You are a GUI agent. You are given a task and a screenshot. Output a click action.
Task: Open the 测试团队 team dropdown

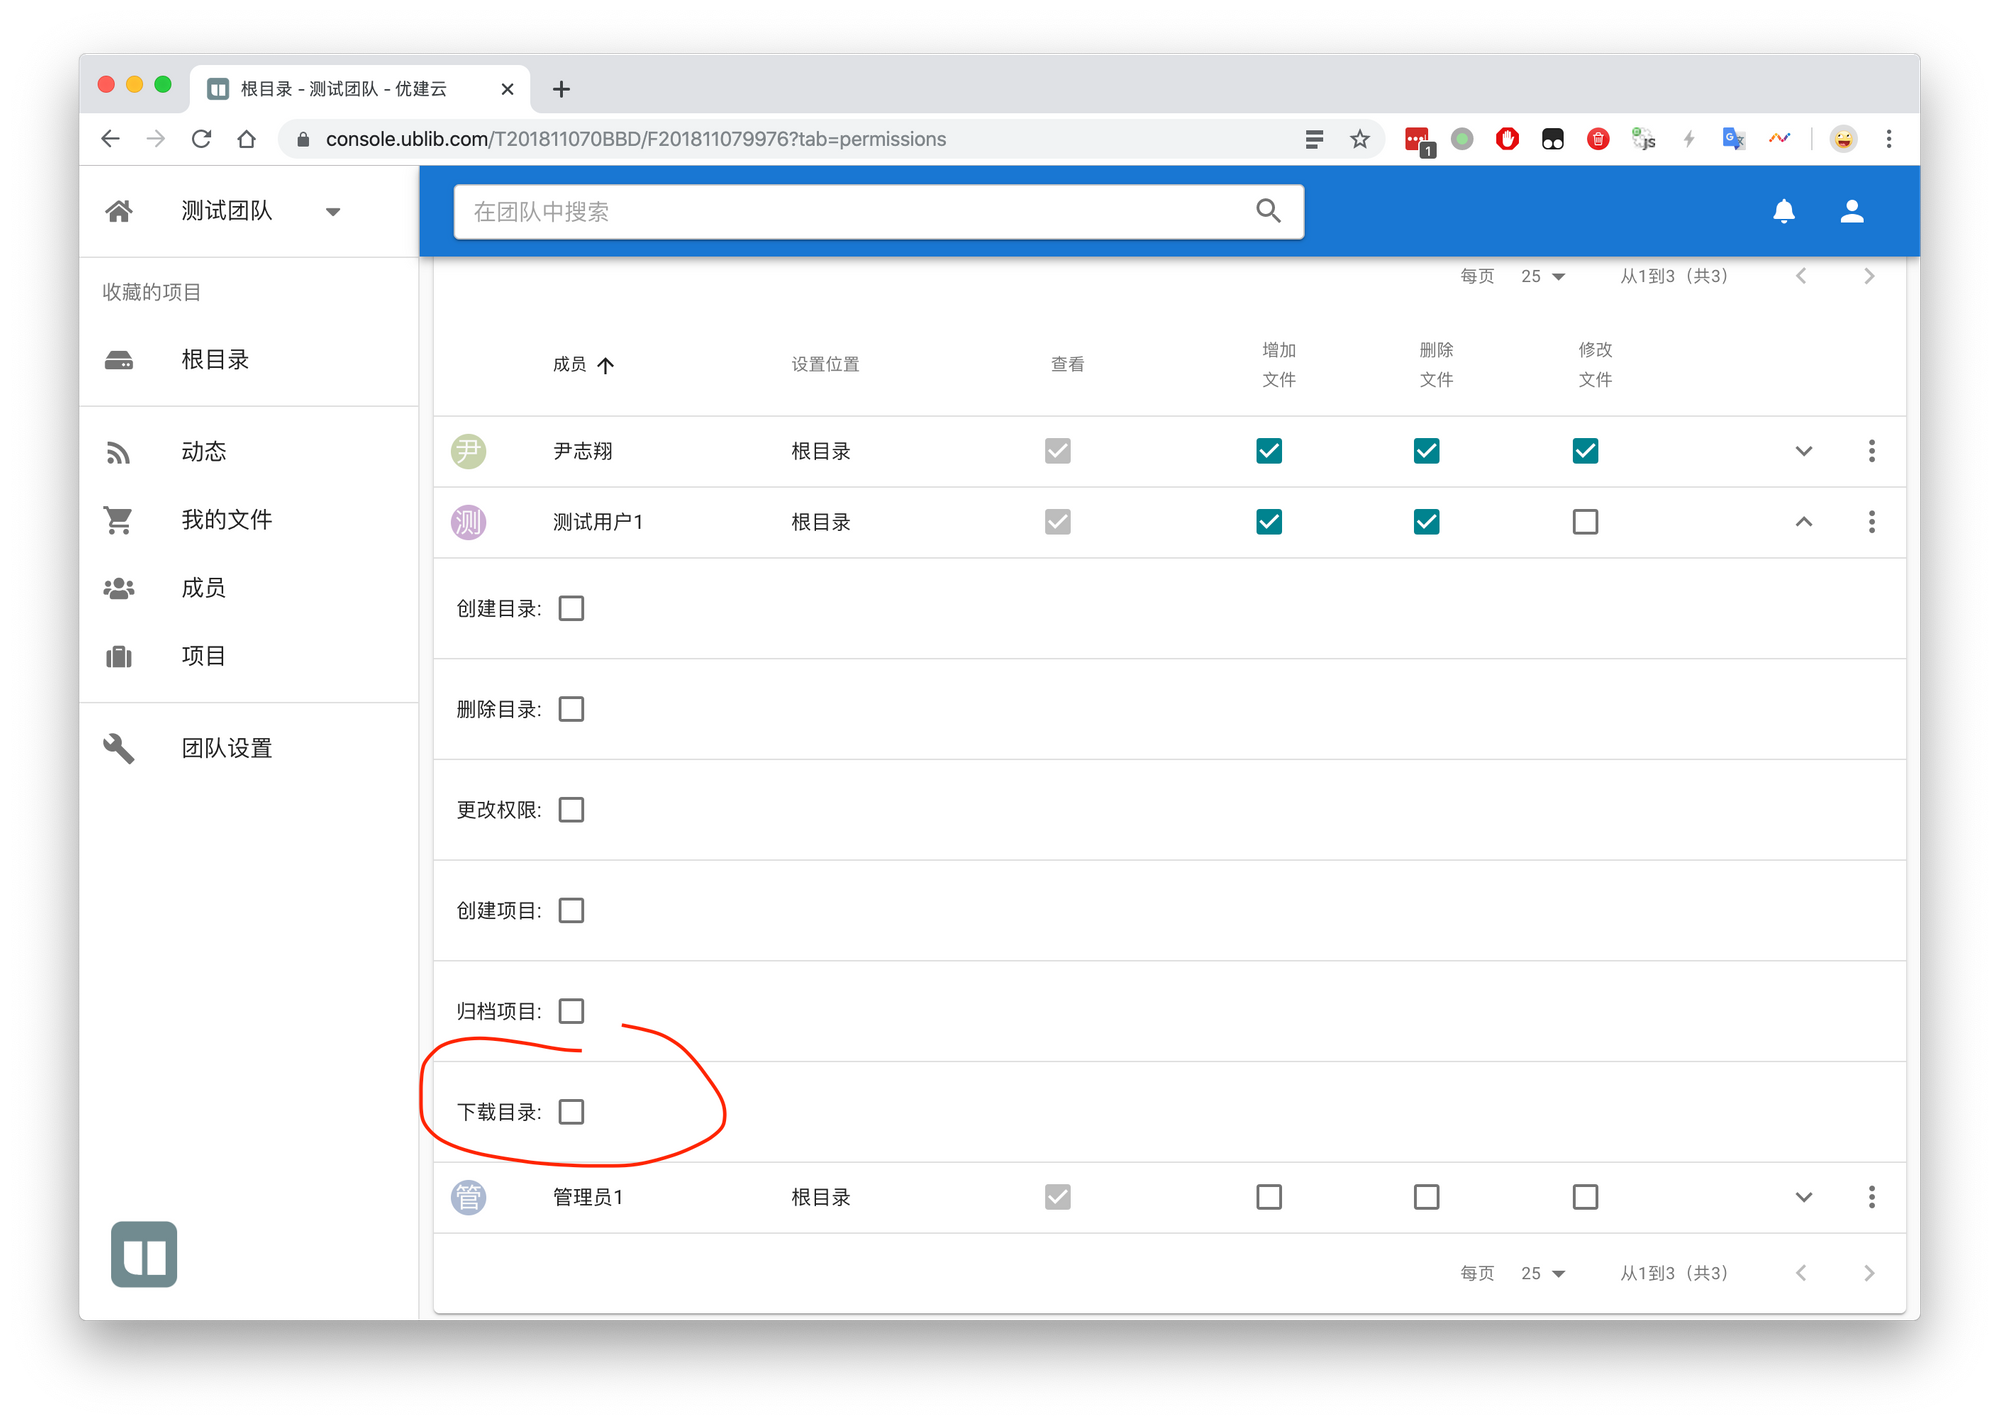point(333,212)
